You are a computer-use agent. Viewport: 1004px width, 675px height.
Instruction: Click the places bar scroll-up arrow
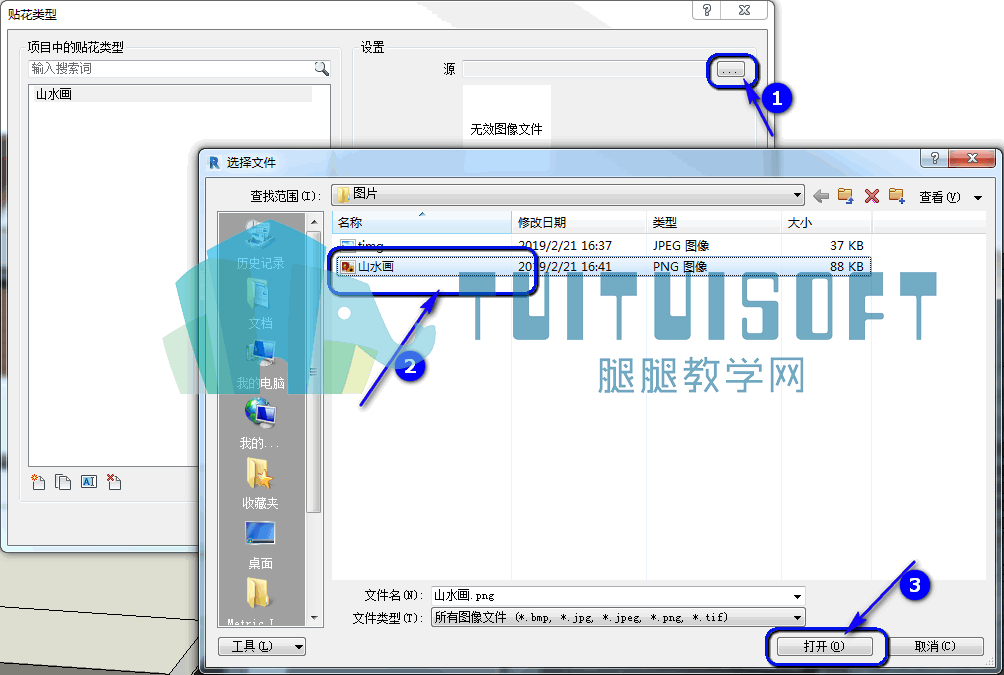click(x=314, y=222)
